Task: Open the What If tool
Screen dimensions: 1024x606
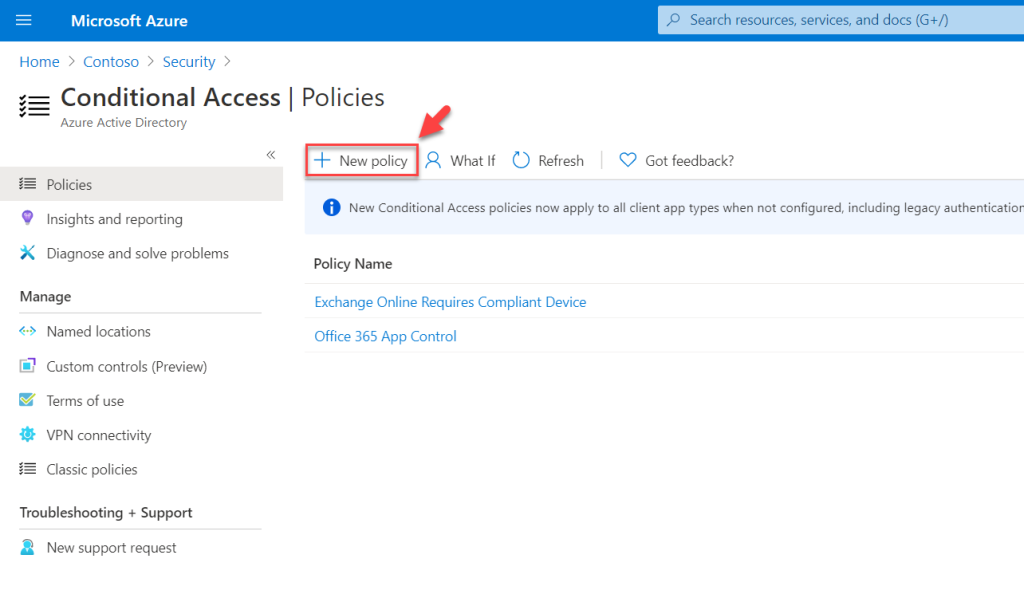Action: [x=460, y=160]
